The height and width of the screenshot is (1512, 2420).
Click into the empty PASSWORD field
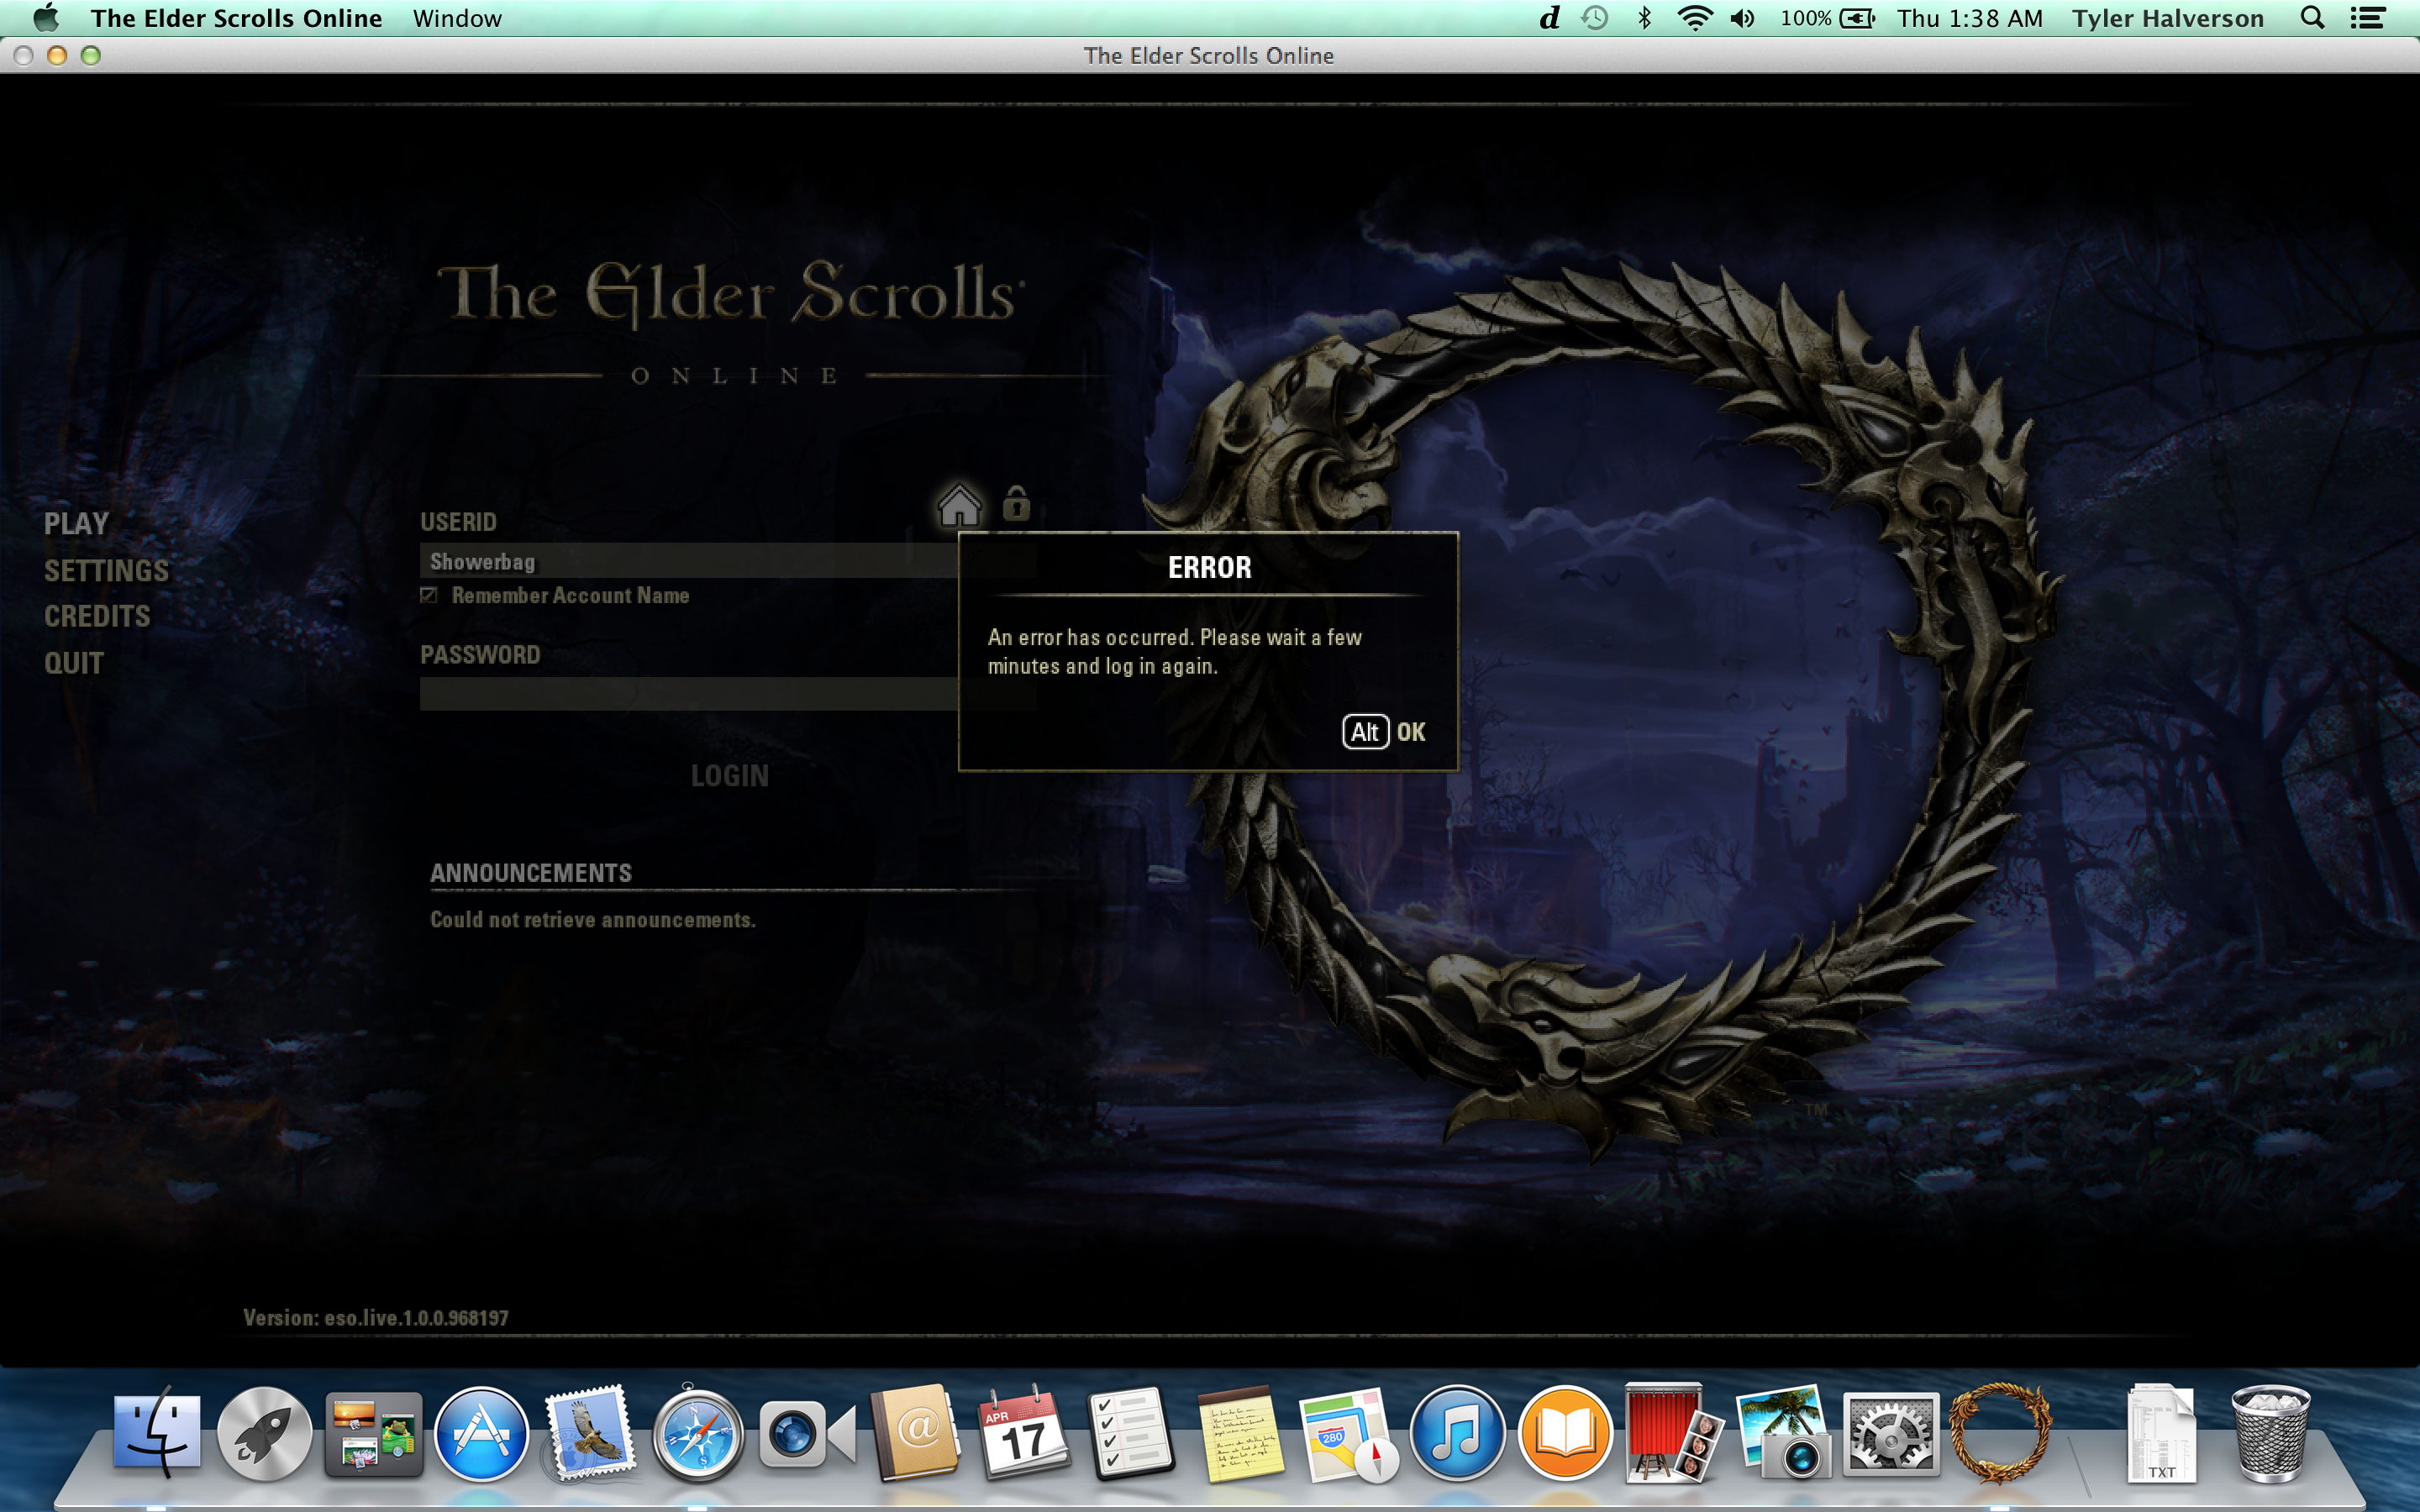click(728, 693)
